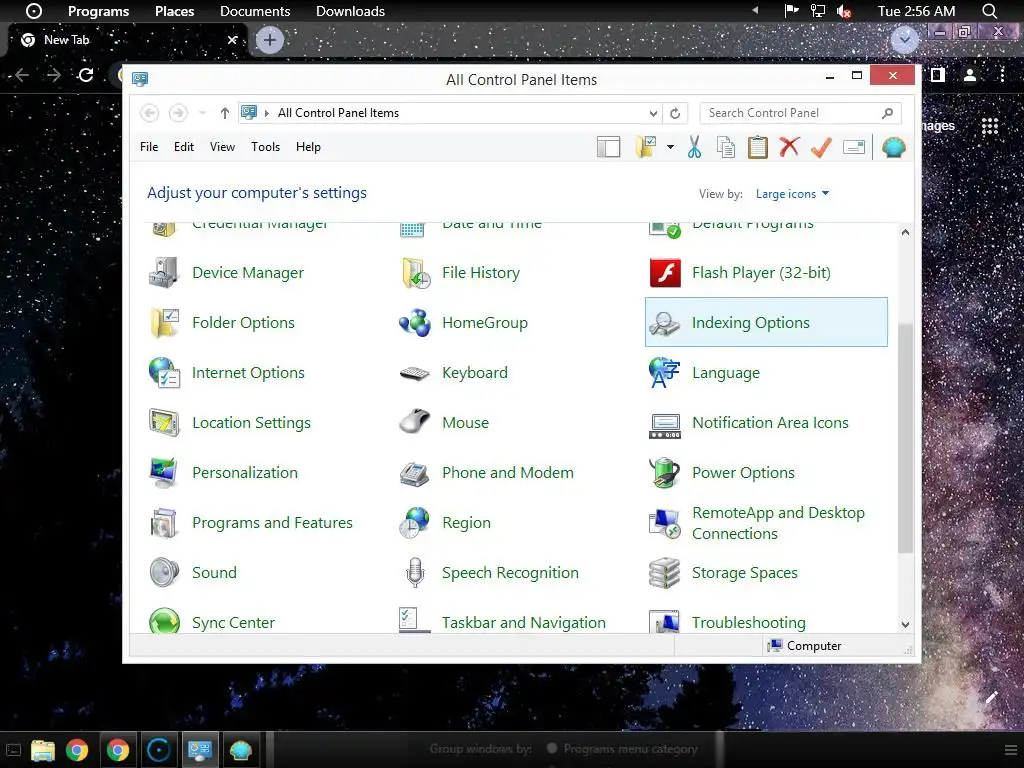The width and height of the screenshot is (1024, 768).
Task: Expand the dropdown arrow beside folder icon
Action: tap(670, 147)
